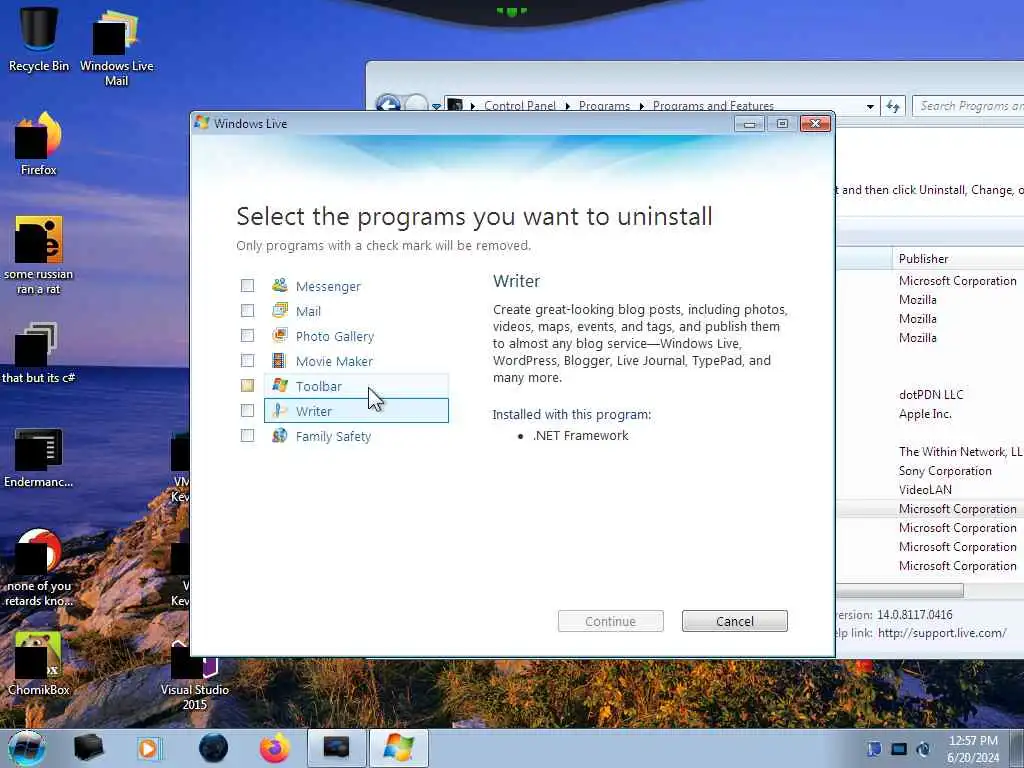Image resolution: width=1024 pixels, height=768 pixels.
Task: Click the Messenger program icon
Action: [x=280, y=285]
